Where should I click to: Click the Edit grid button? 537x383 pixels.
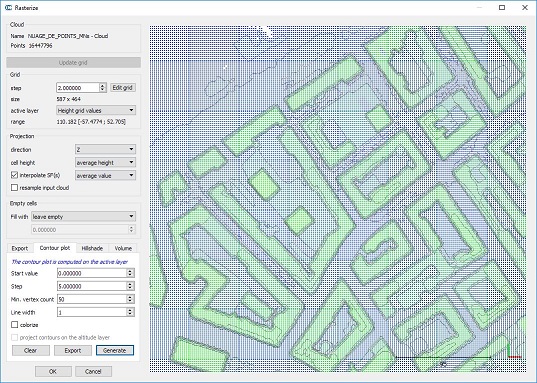pos(123,88)
